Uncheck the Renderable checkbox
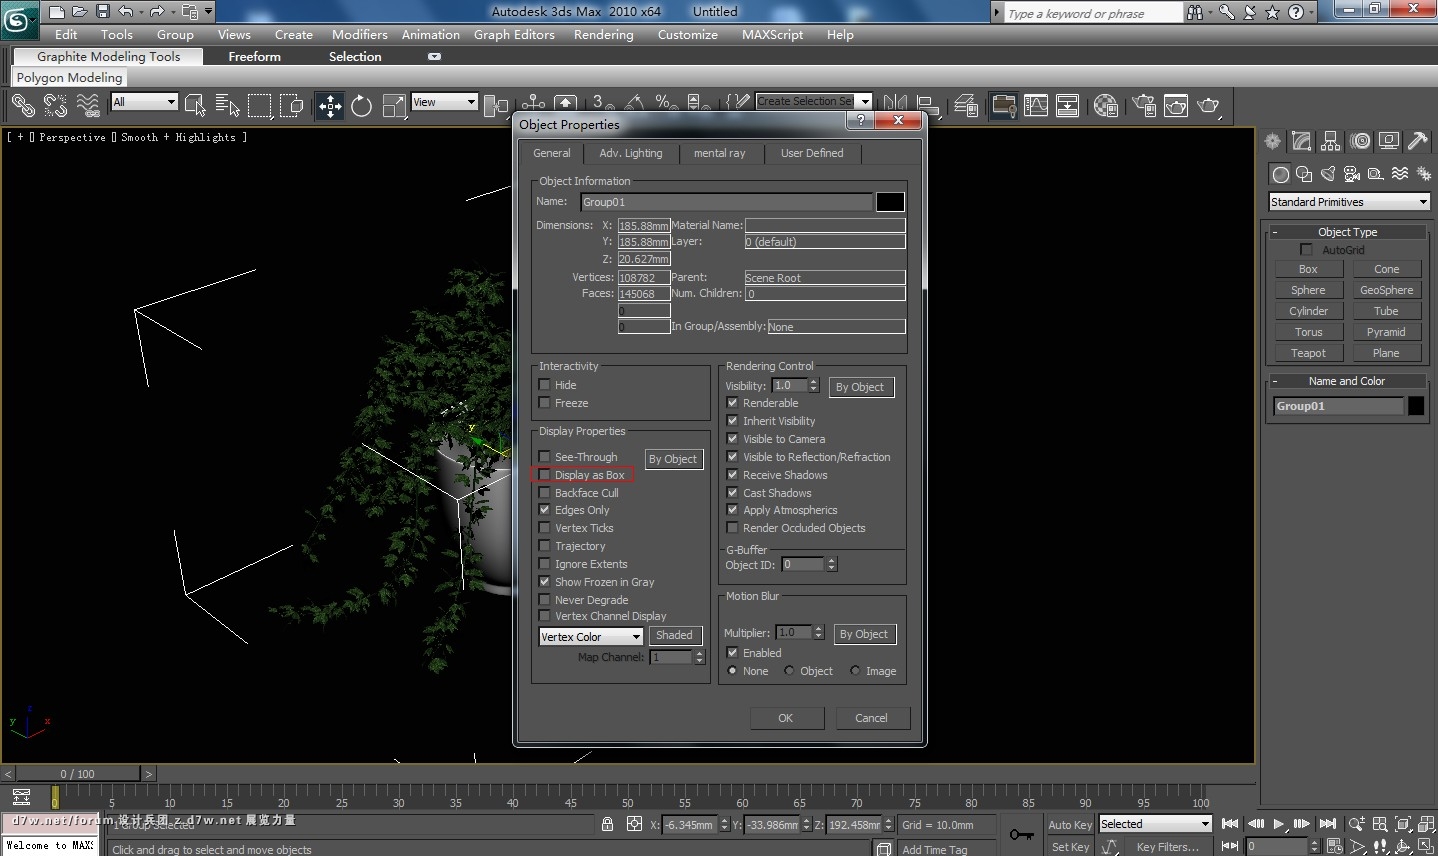Viewport: 1438px width, 856px height. tap(732, 403)
